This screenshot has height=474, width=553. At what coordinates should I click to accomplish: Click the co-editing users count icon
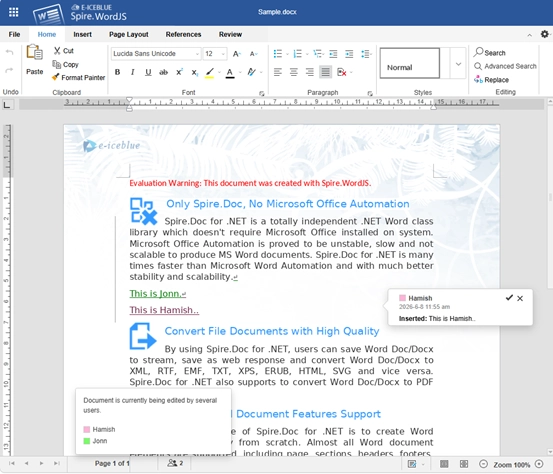click(x=175, y=463)
